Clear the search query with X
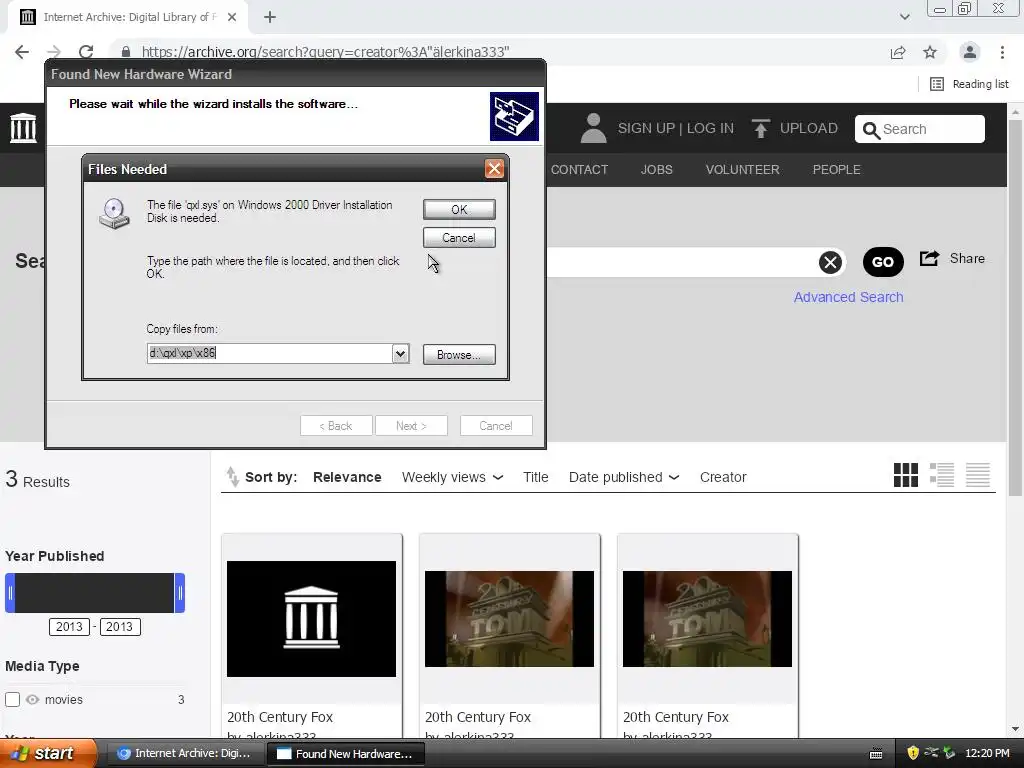This screenshot has height=768, width=1024. 830,263
